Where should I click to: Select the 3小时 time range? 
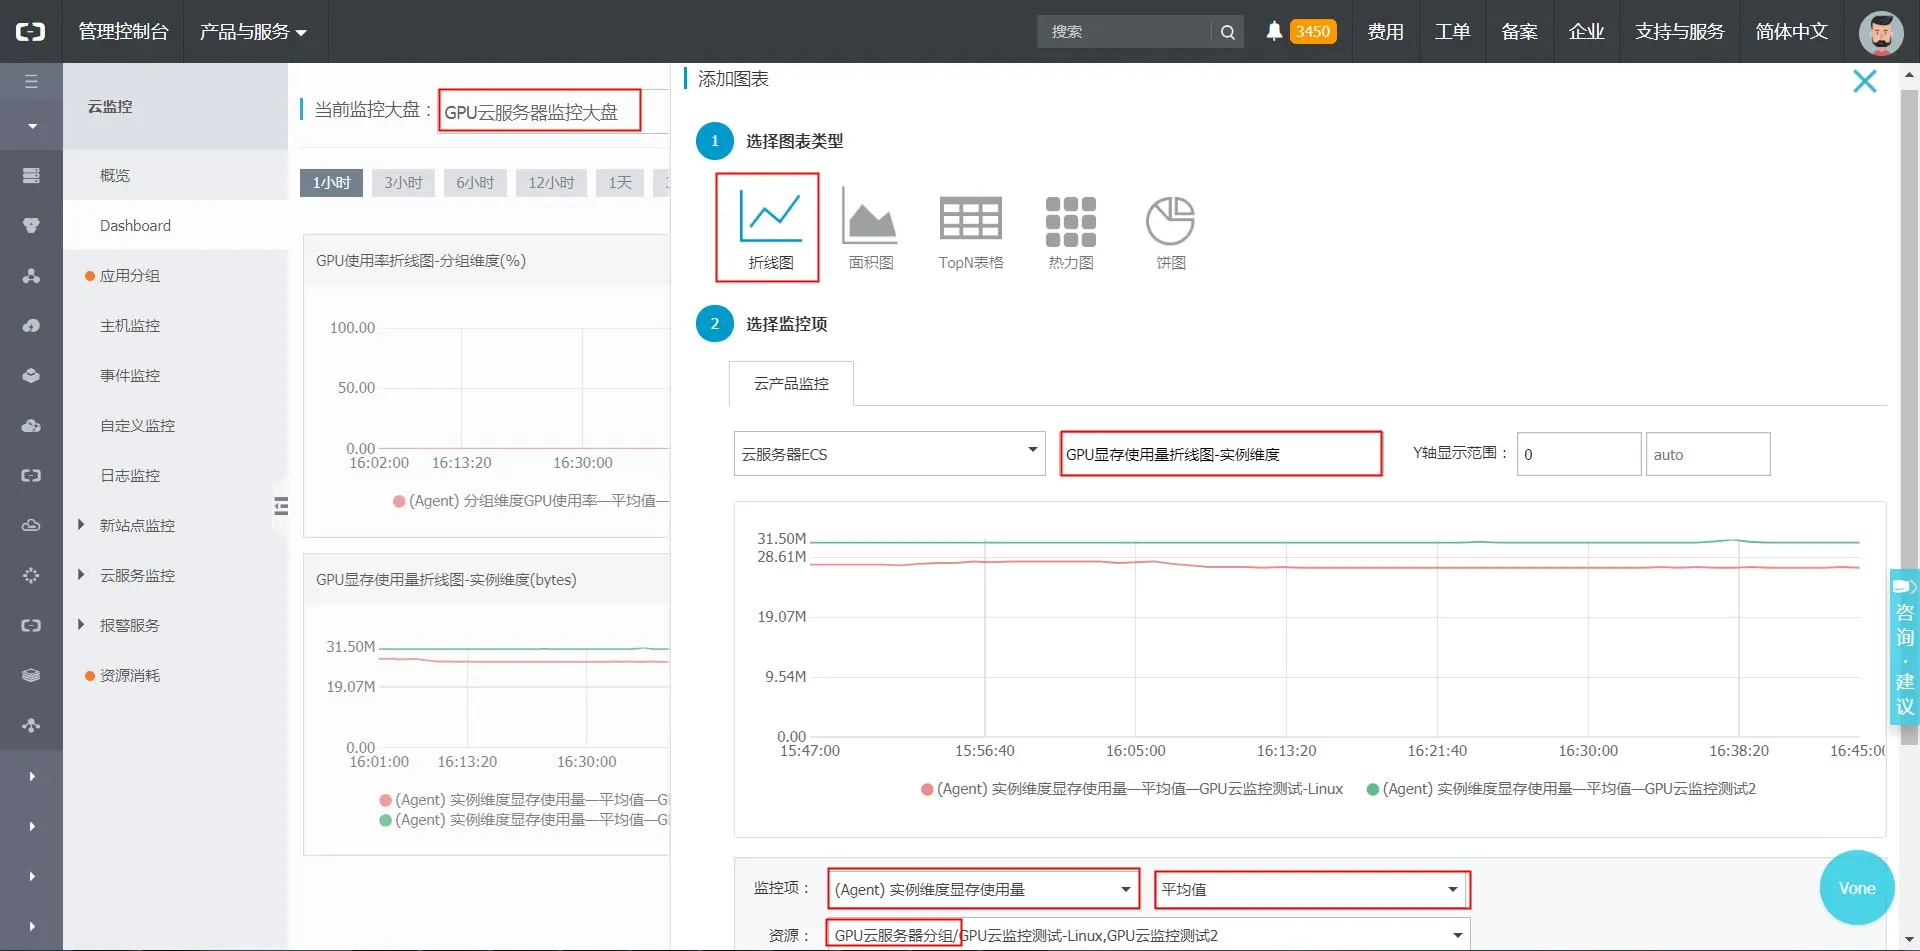click(x=403, y=183)
